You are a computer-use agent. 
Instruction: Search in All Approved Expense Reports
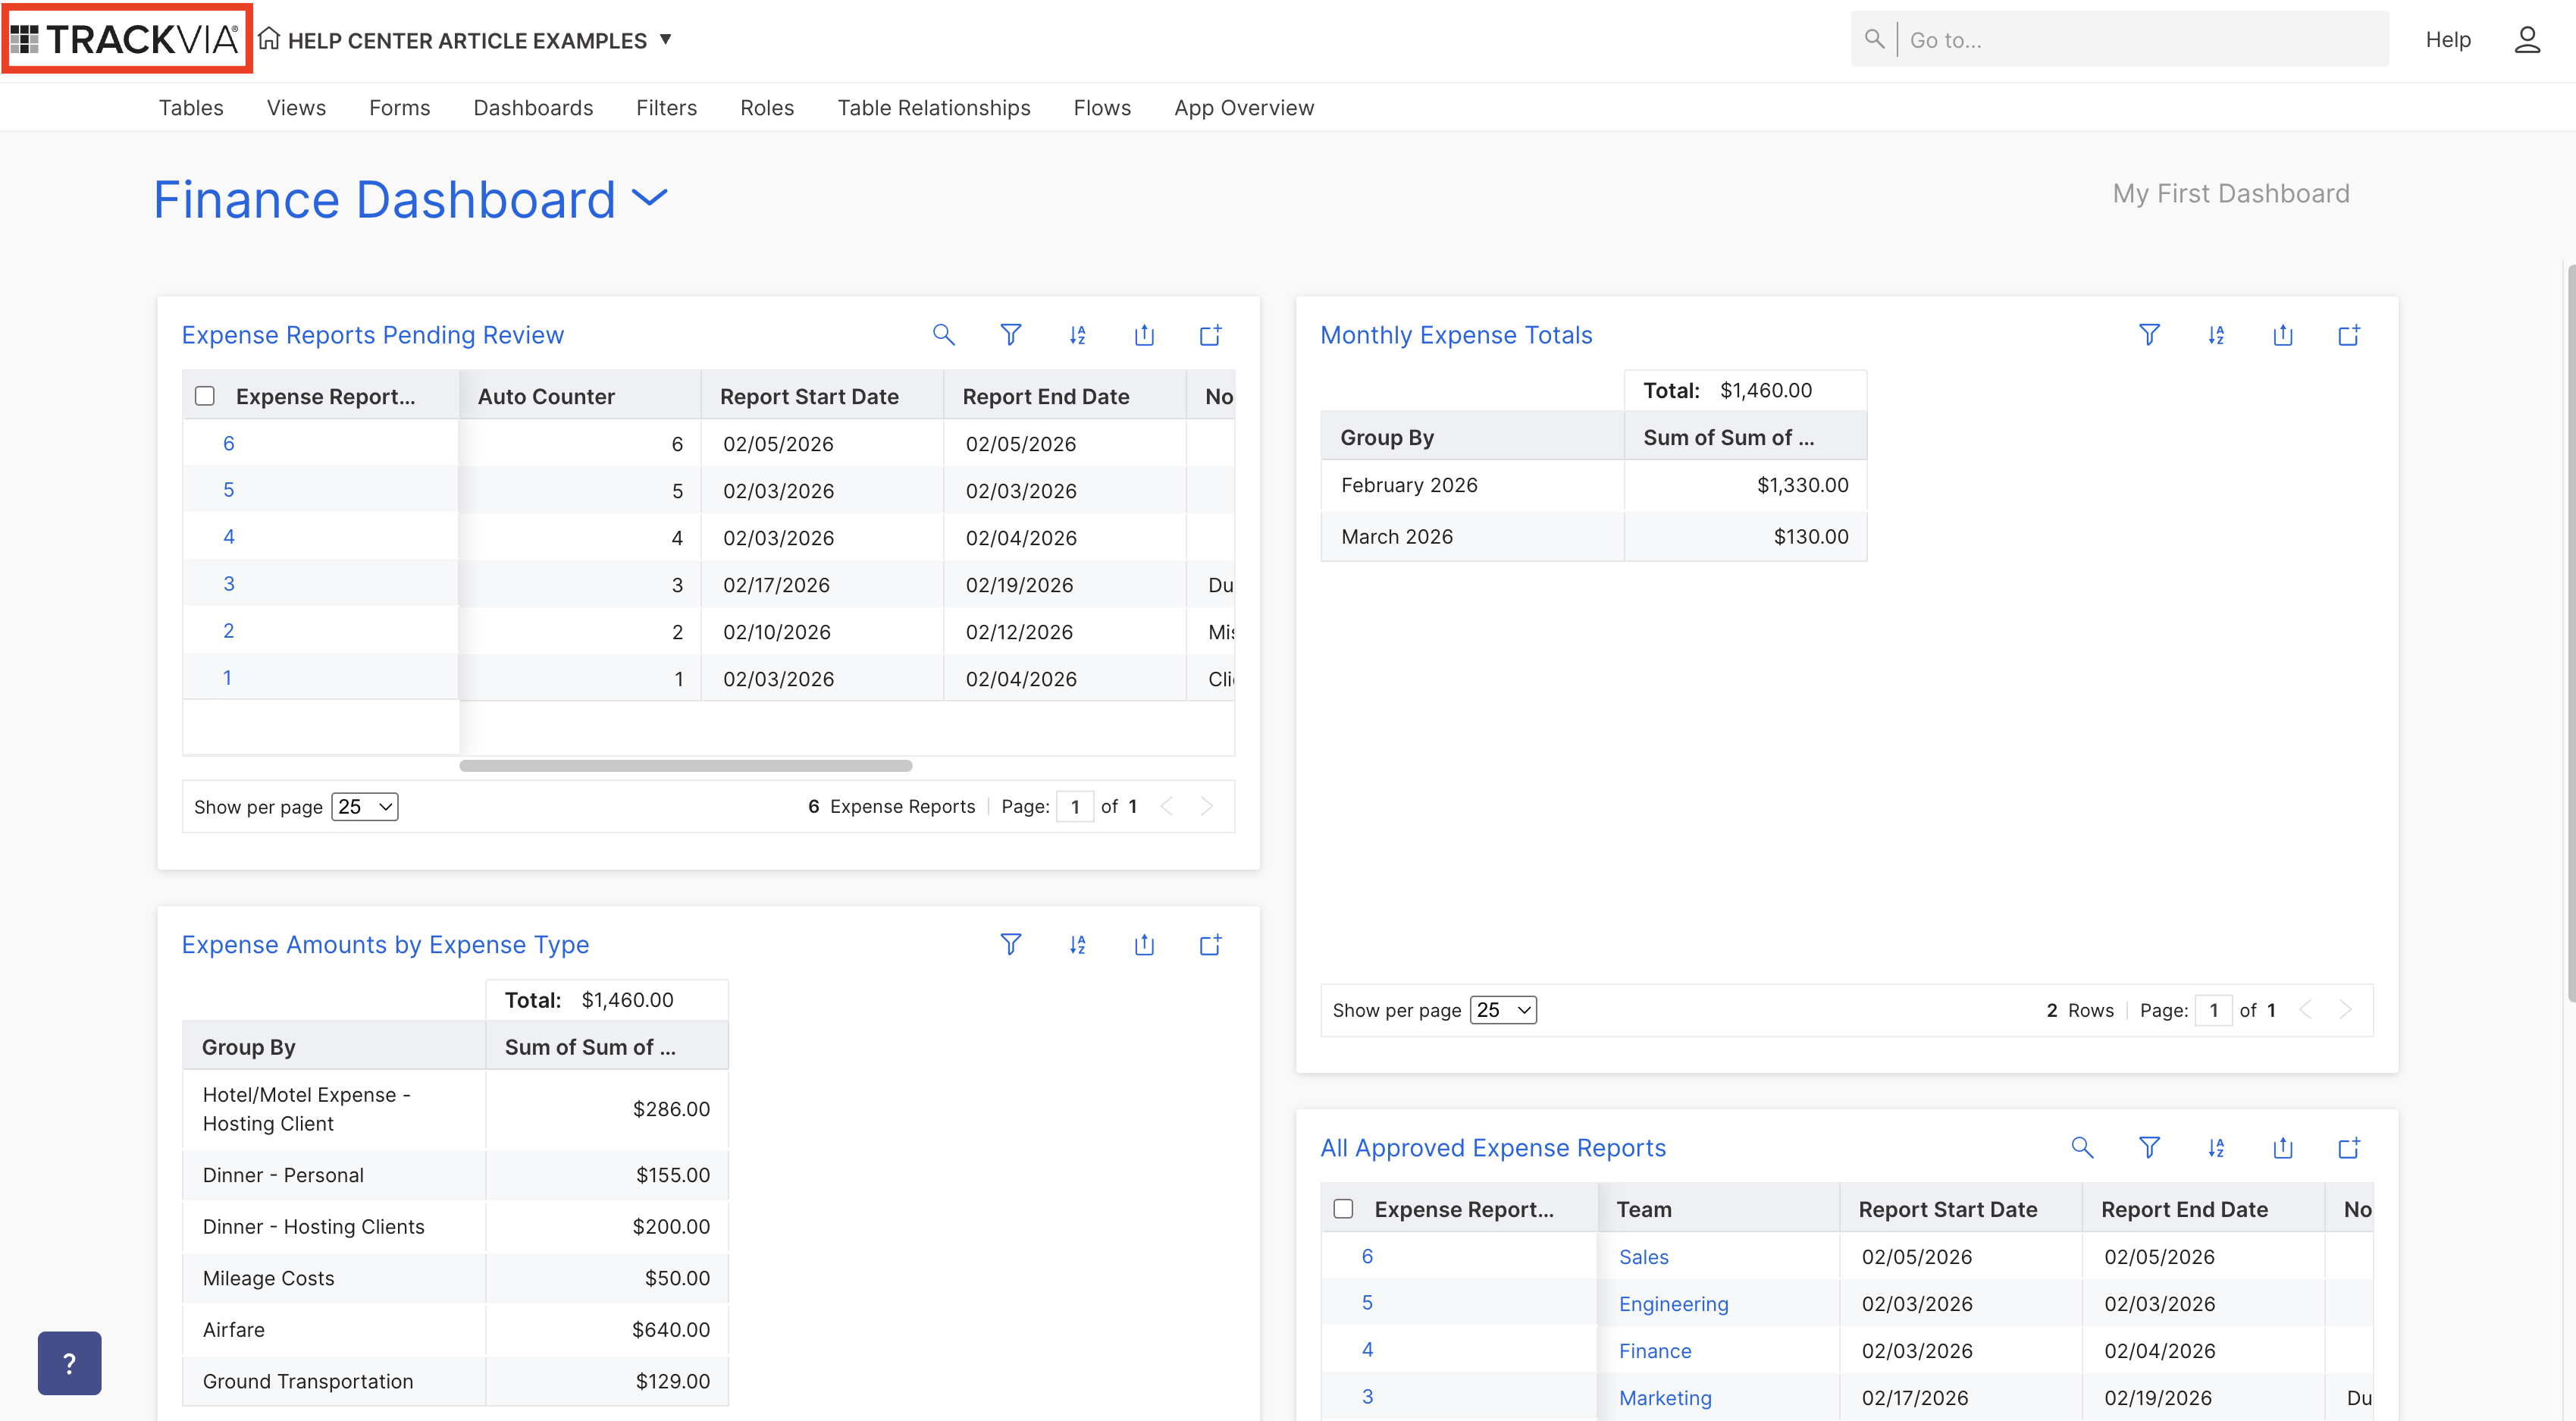tap(2082, 1148)
